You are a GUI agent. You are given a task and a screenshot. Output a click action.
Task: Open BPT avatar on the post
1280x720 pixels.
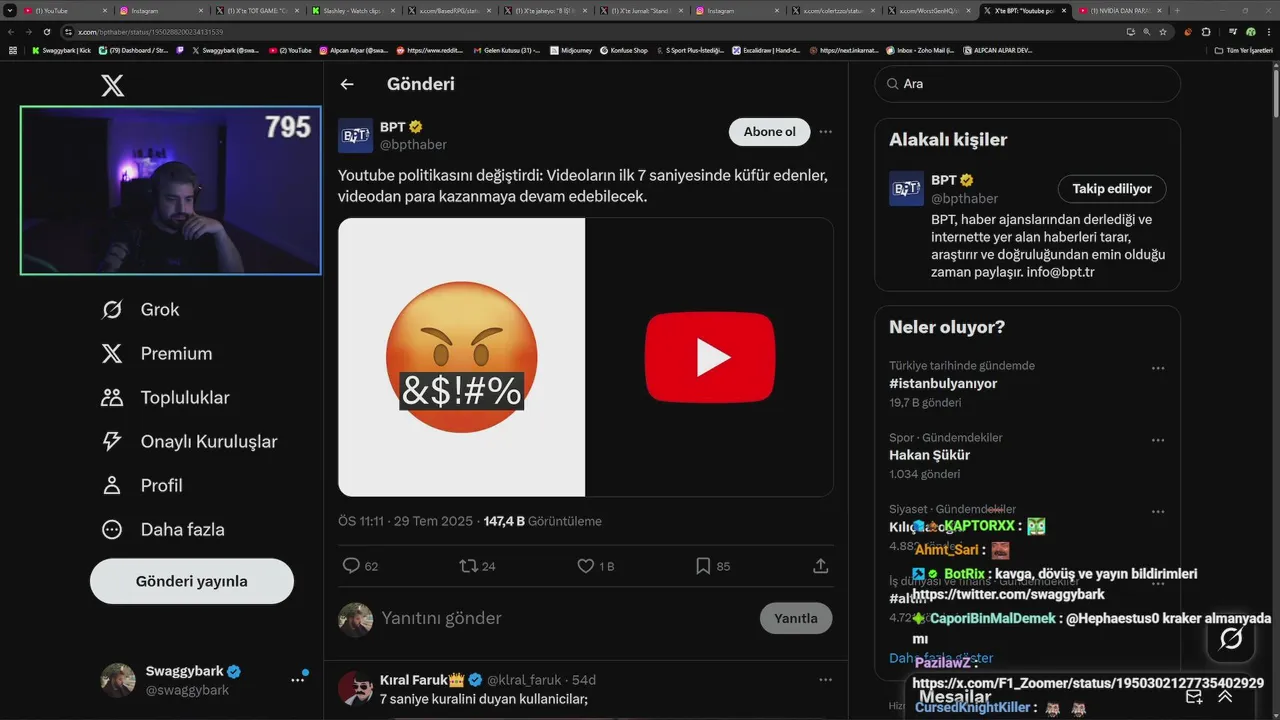coord(355,135)
